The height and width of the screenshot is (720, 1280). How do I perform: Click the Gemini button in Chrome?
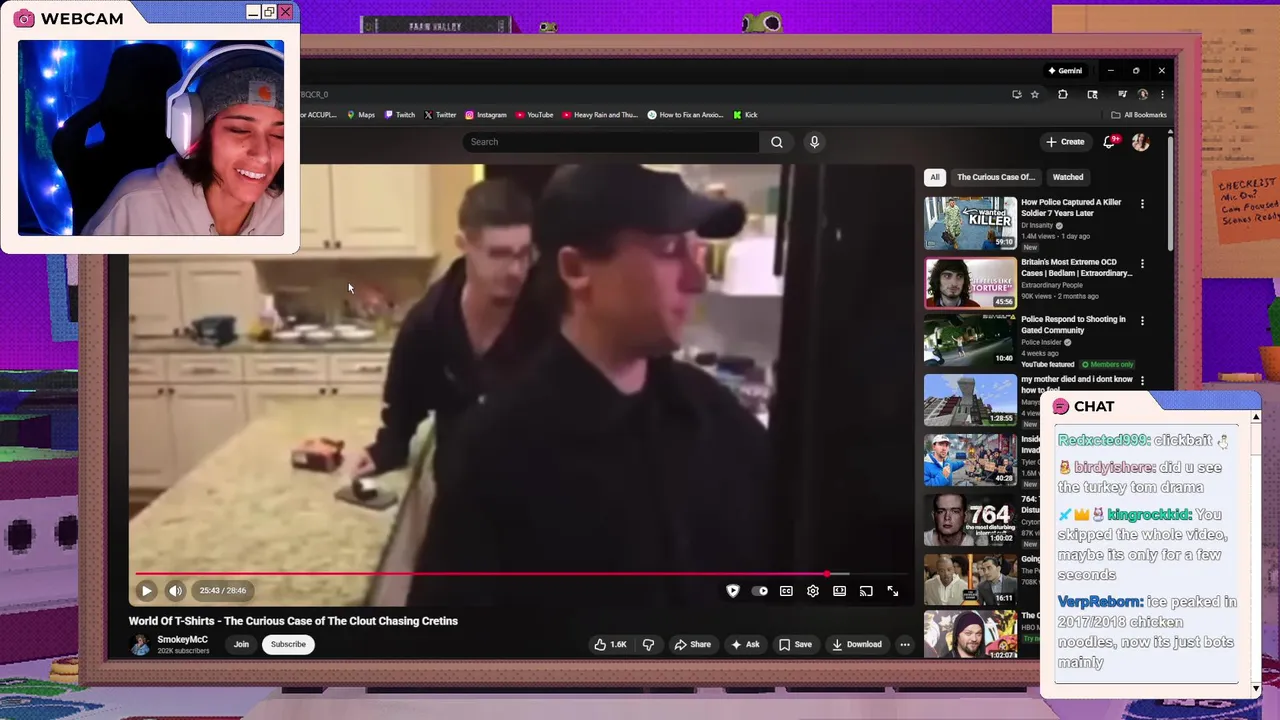pos(1065,71)
